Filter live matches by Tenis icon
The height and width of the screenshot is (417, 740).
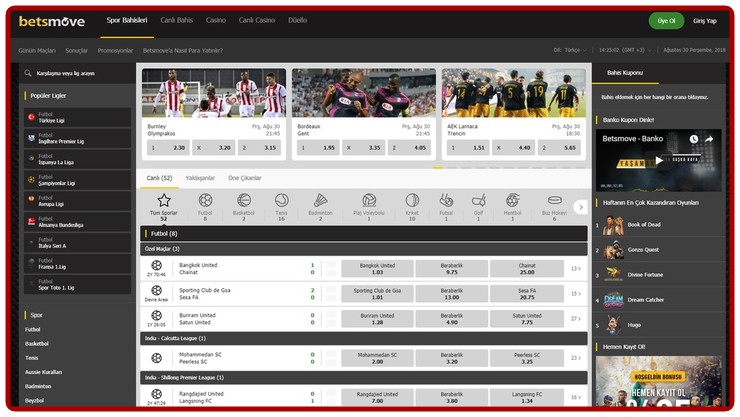[281, 200]
